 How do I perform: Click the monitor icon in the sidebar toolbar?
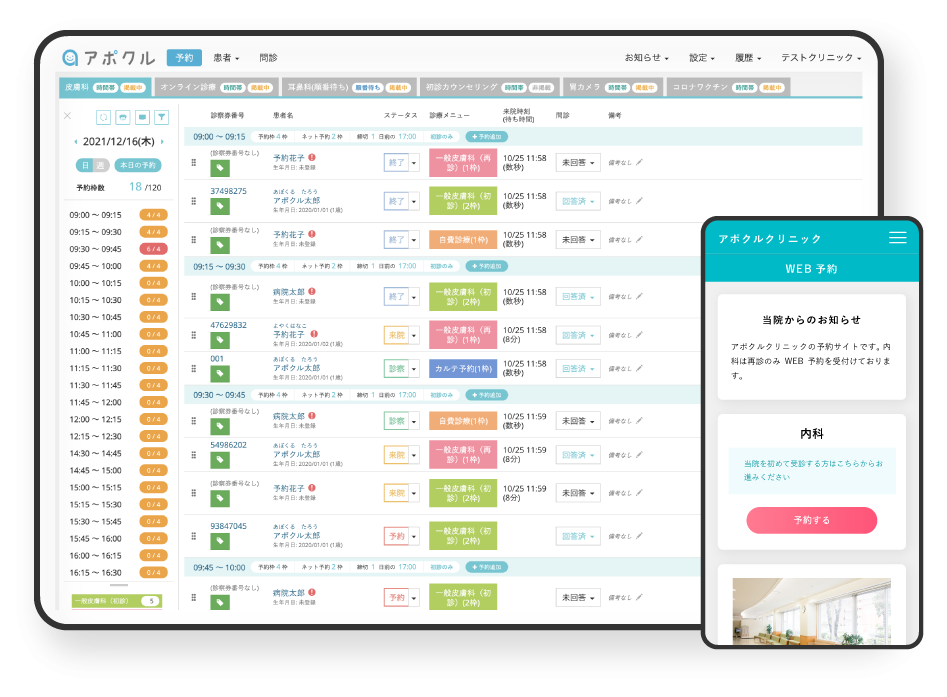pyautogui.click(x=143, y=116)
